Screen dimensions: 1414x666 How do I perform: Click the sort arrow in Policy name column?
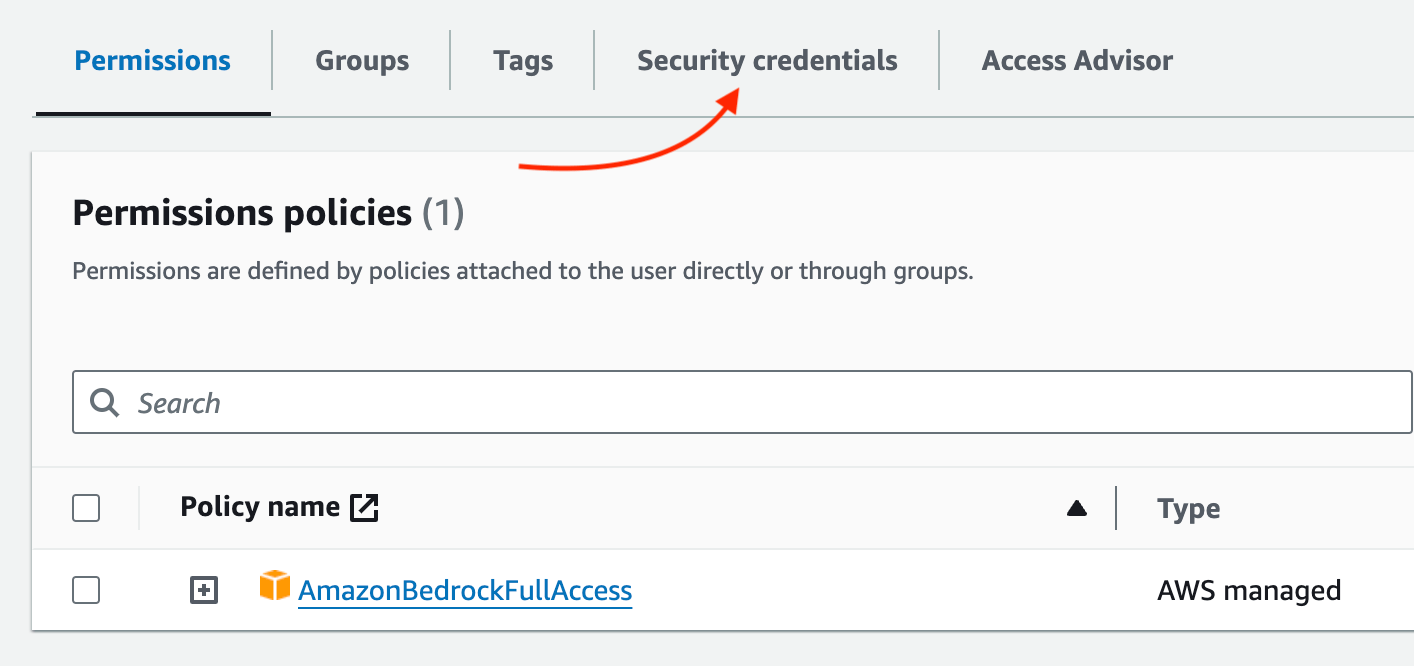(x=1077, y=509)
